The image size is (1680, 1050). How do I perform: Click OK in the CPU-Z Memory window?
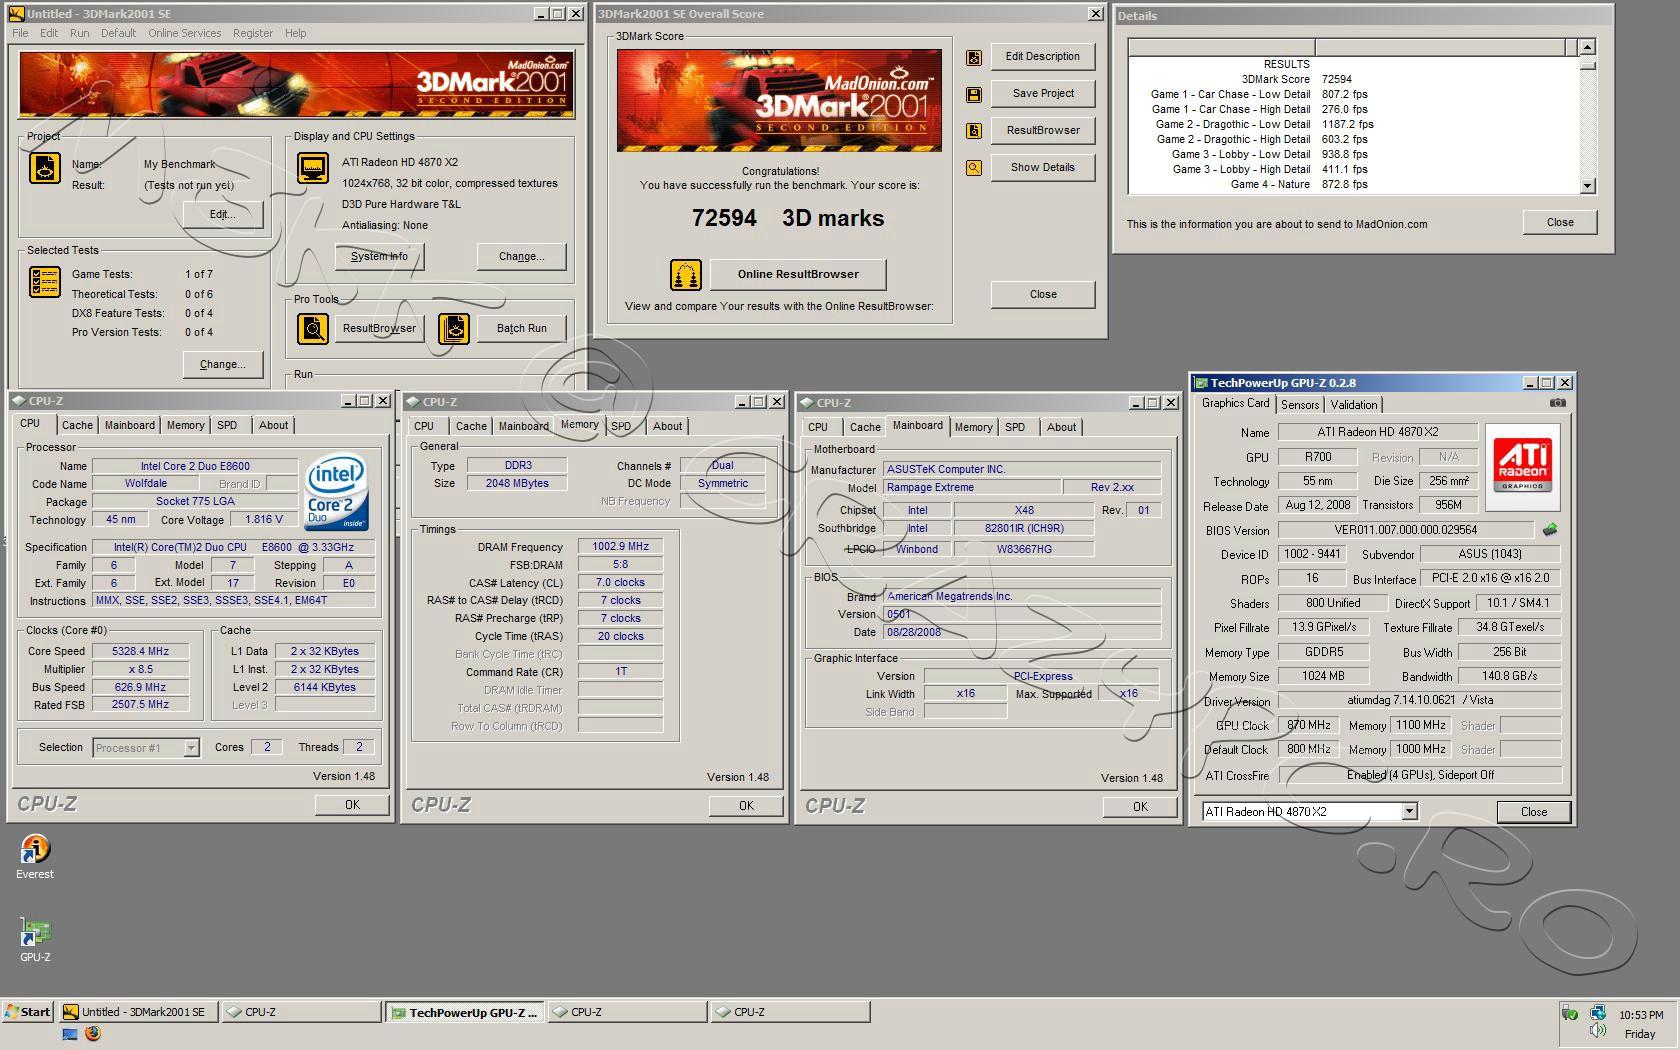(x=746, y=806)
